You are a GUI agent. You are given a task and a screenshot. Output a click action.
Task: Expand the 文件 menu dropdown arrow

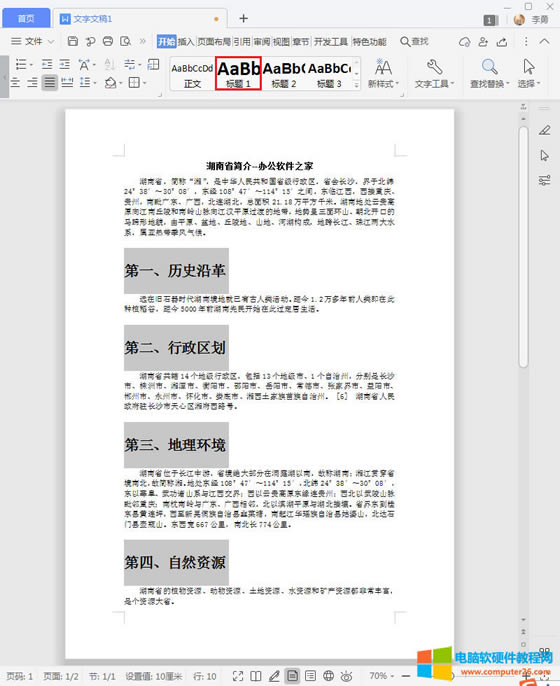[51, 42]
